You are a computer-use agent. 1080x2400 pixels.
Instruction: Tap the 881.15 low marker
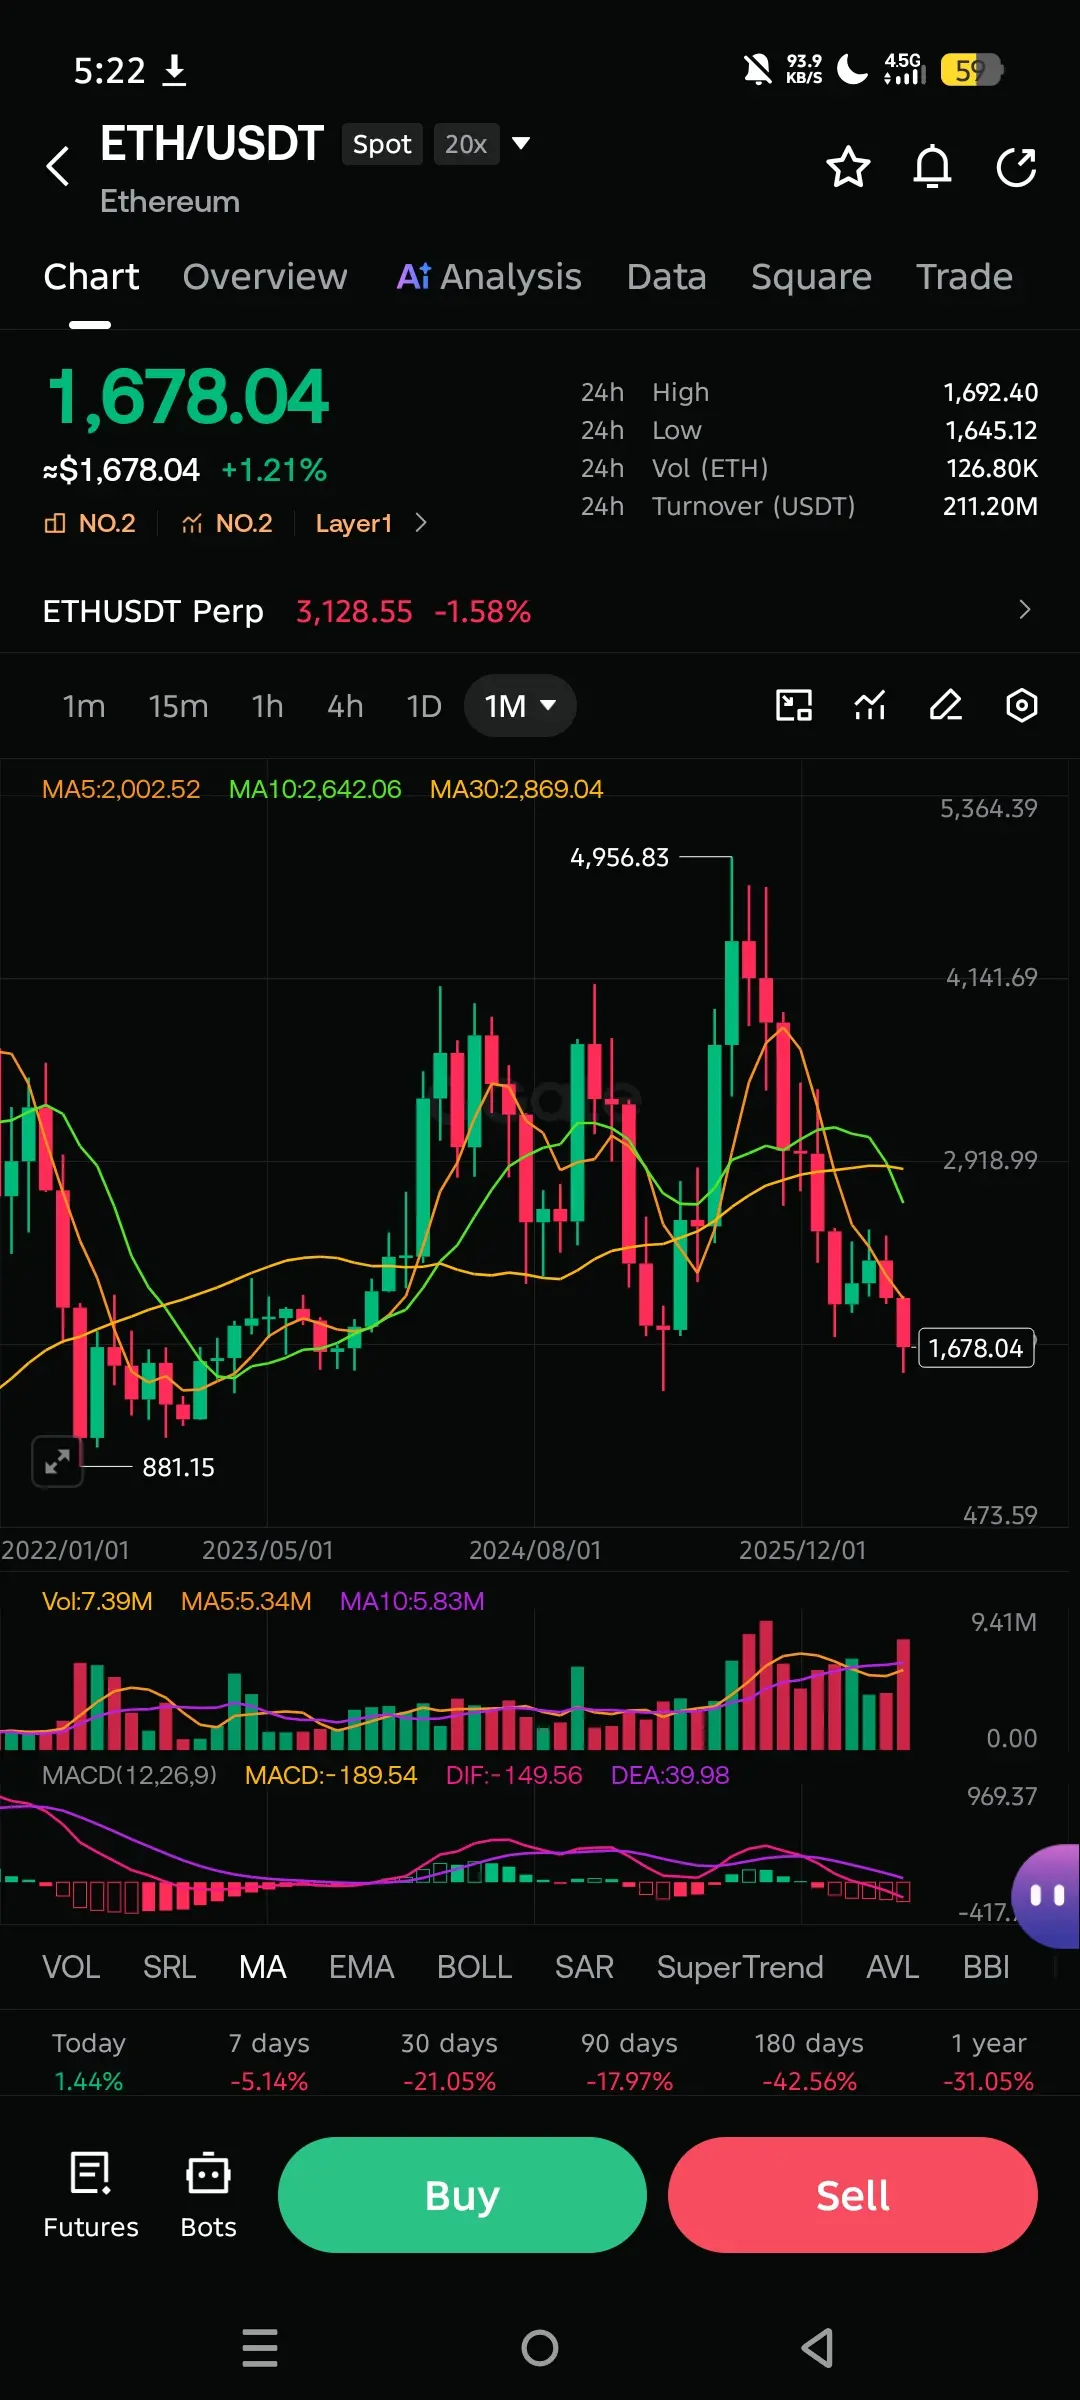click(x=178, y=1467)
